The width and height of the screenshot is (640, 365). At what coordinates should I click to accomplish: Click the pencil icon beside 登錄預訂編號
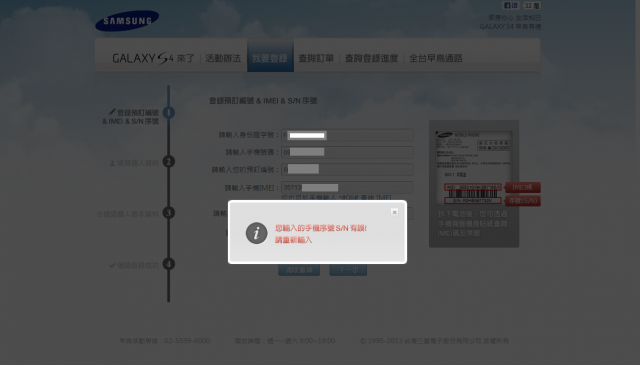pos(112,111)
